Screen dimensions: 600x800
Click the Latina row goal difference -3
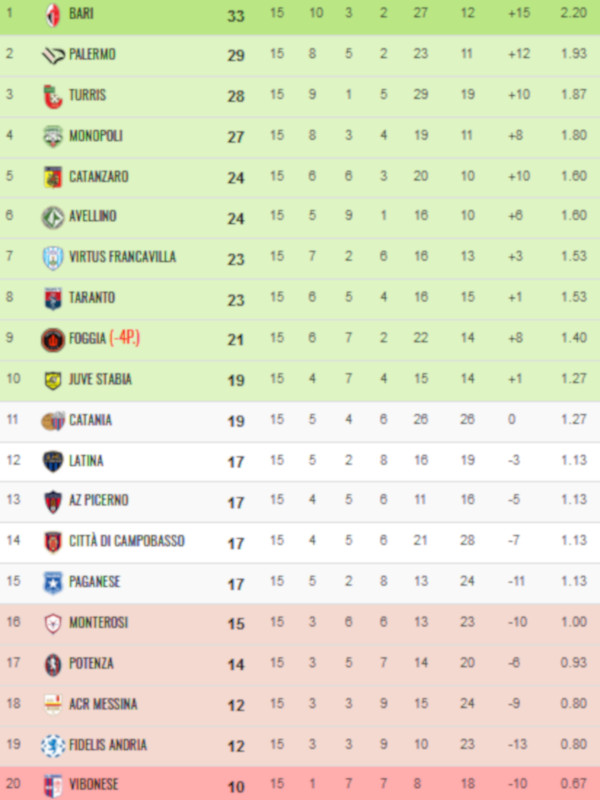[514, 461]
